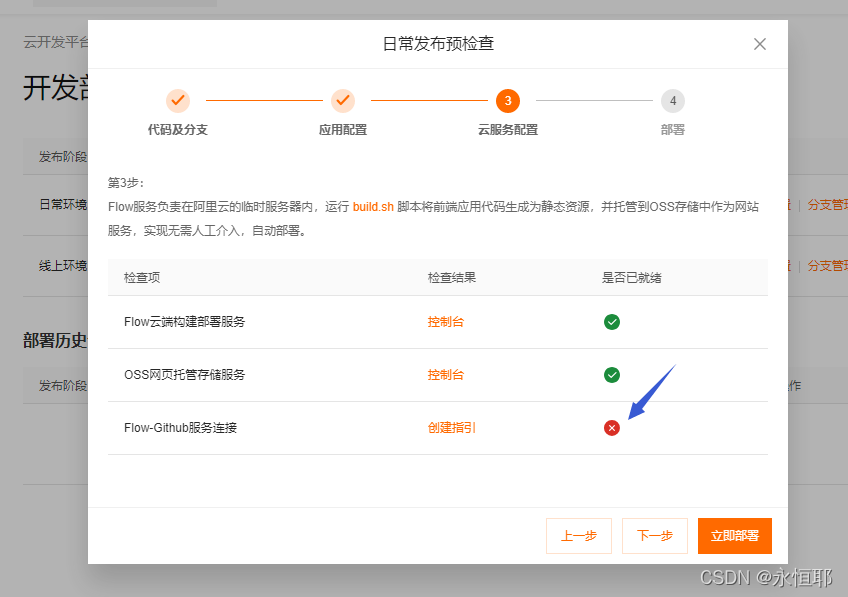This screenshot has height=597, width=848.
Task: Click the green ready icon for OSS网页托管存储服务
Action: point(612,375)
